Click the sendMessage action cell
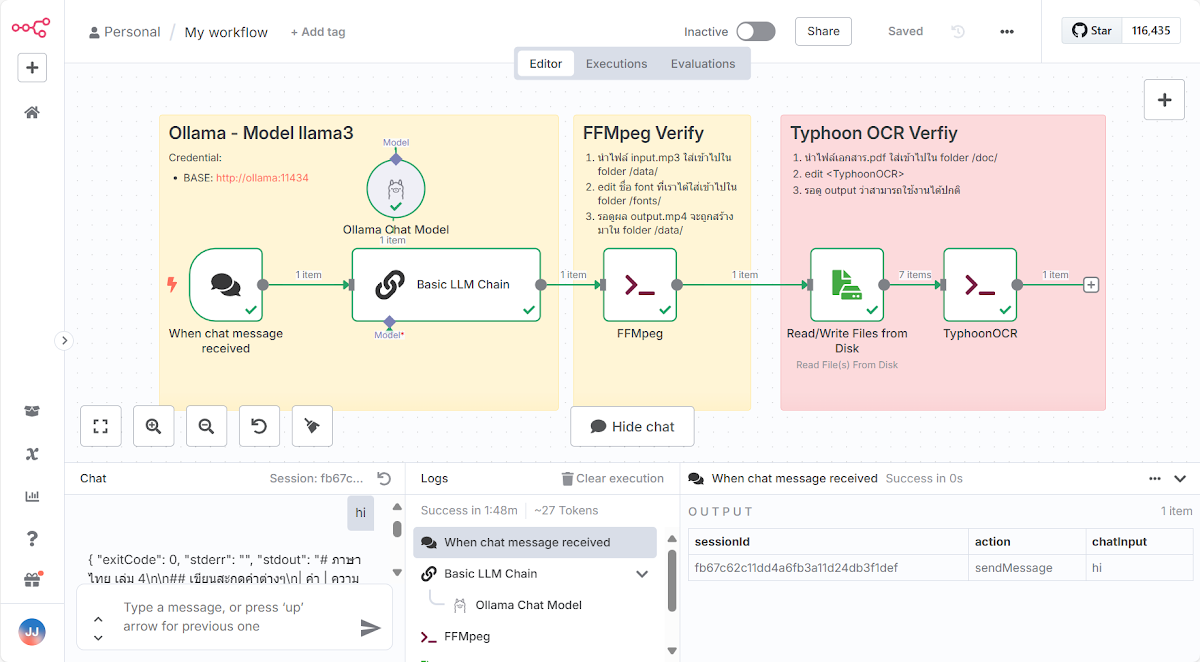This screenshot has width=1200, height=662. [x=1027, y=568]
